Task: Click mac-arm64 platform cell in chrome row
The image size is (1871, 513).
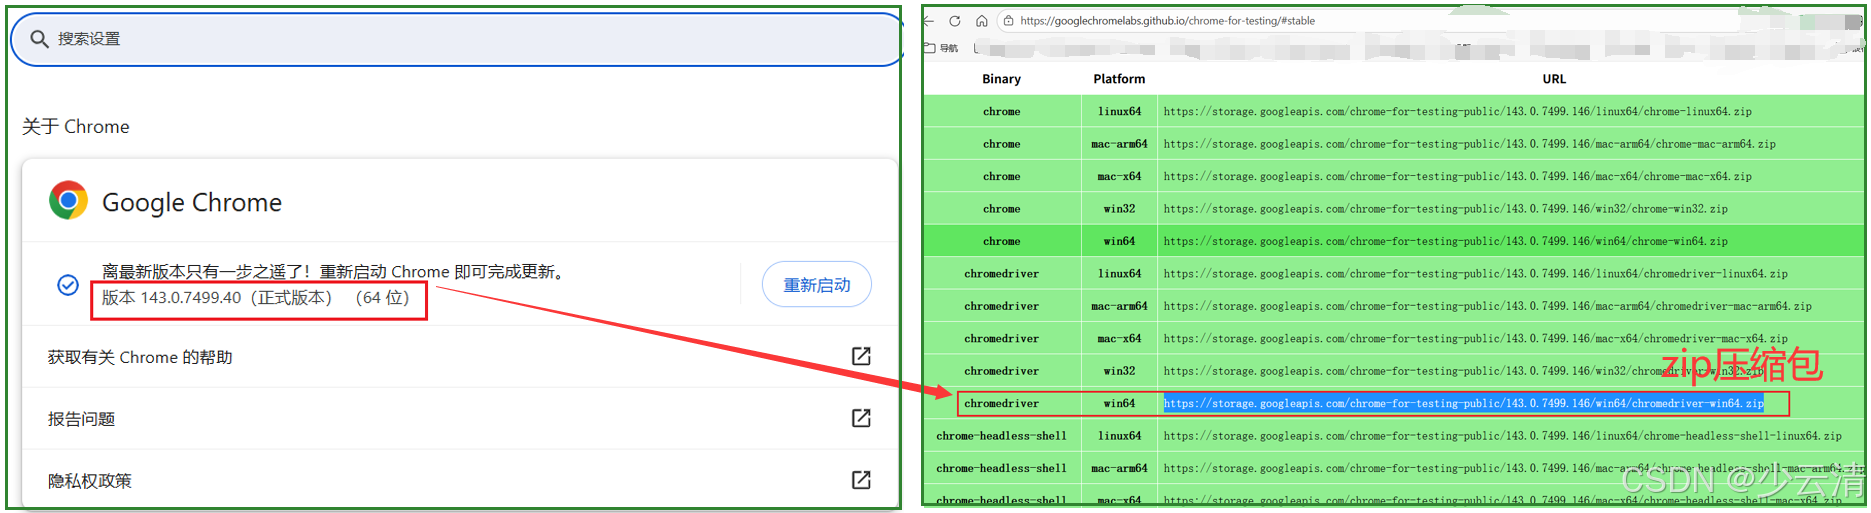Action: [x=1119, y=144]
